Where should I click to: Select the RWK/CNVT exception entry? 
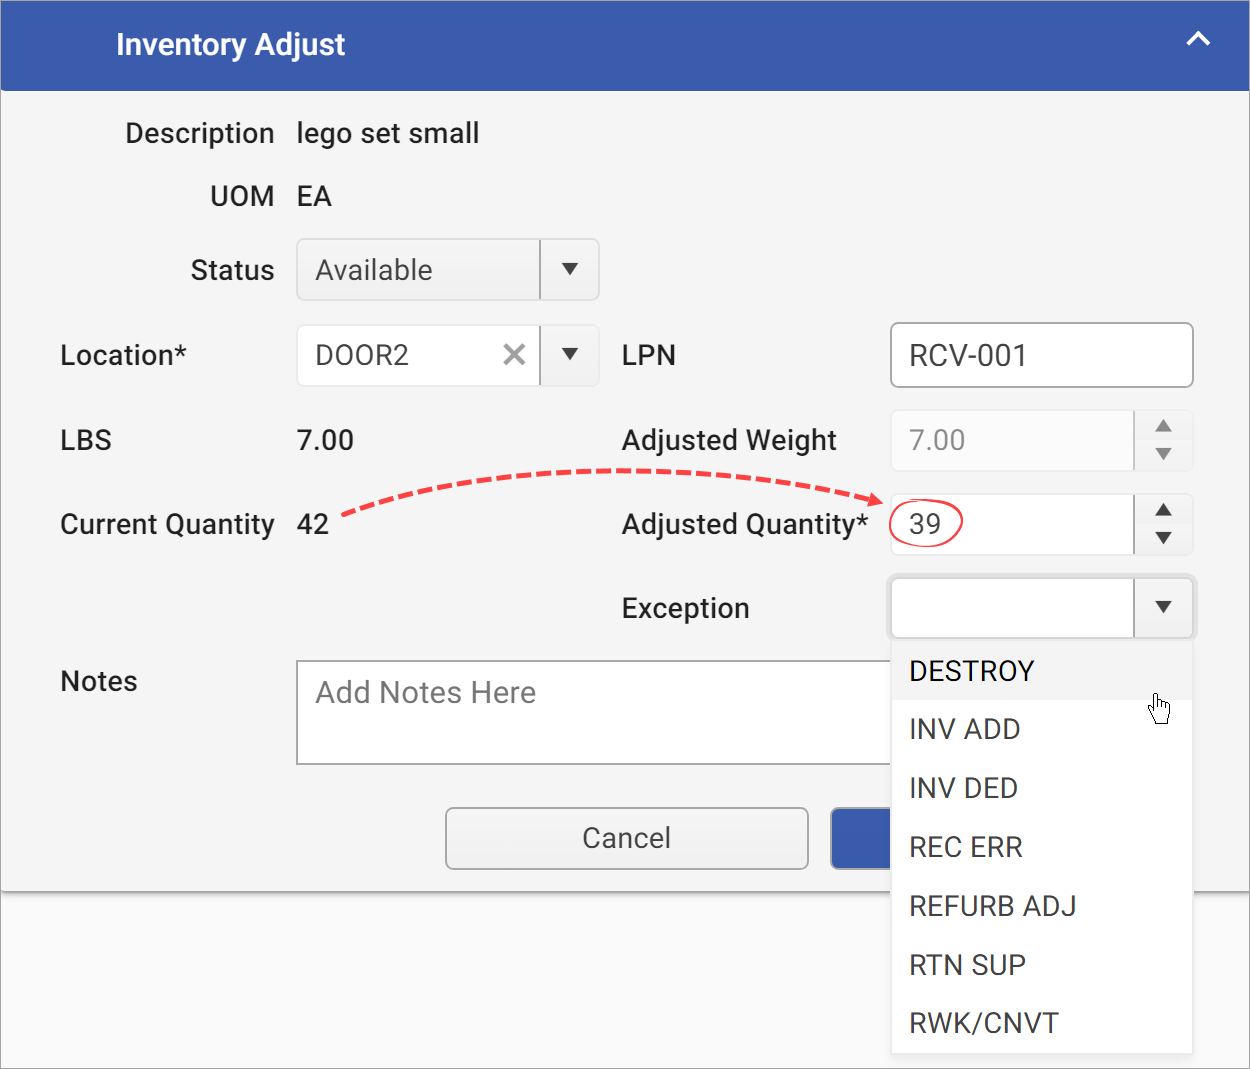click(983, 1022)
